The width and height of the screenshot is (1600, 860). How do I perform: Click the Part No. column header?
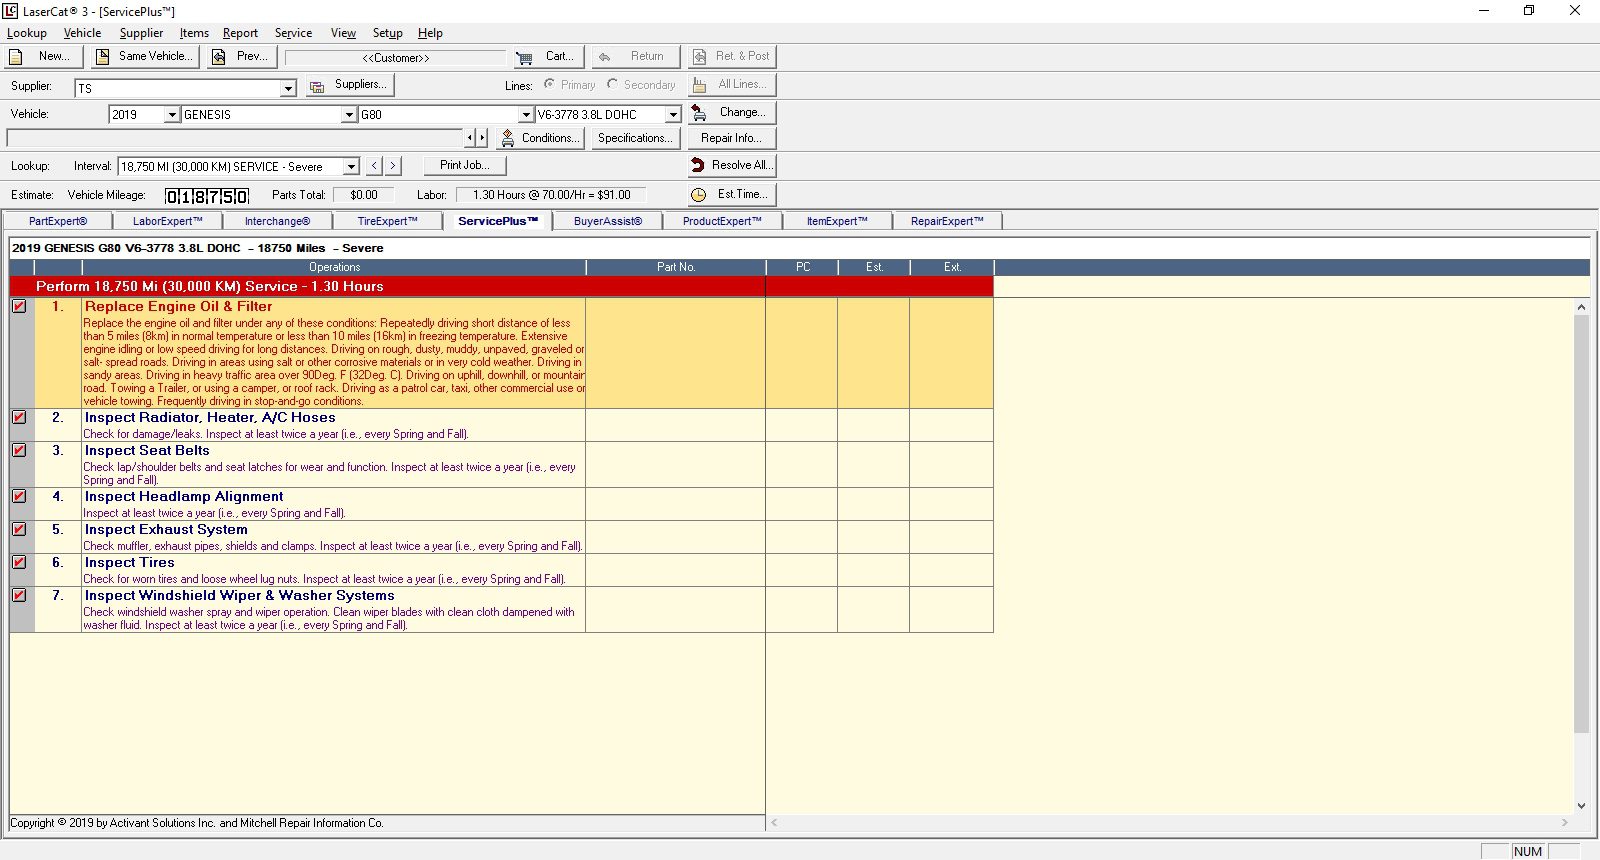pos(676,267)
